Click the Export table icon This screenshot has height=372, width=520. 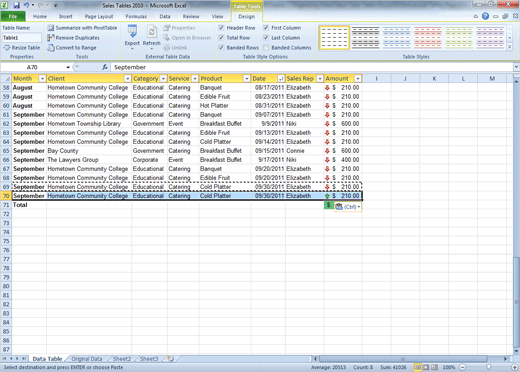132,32
